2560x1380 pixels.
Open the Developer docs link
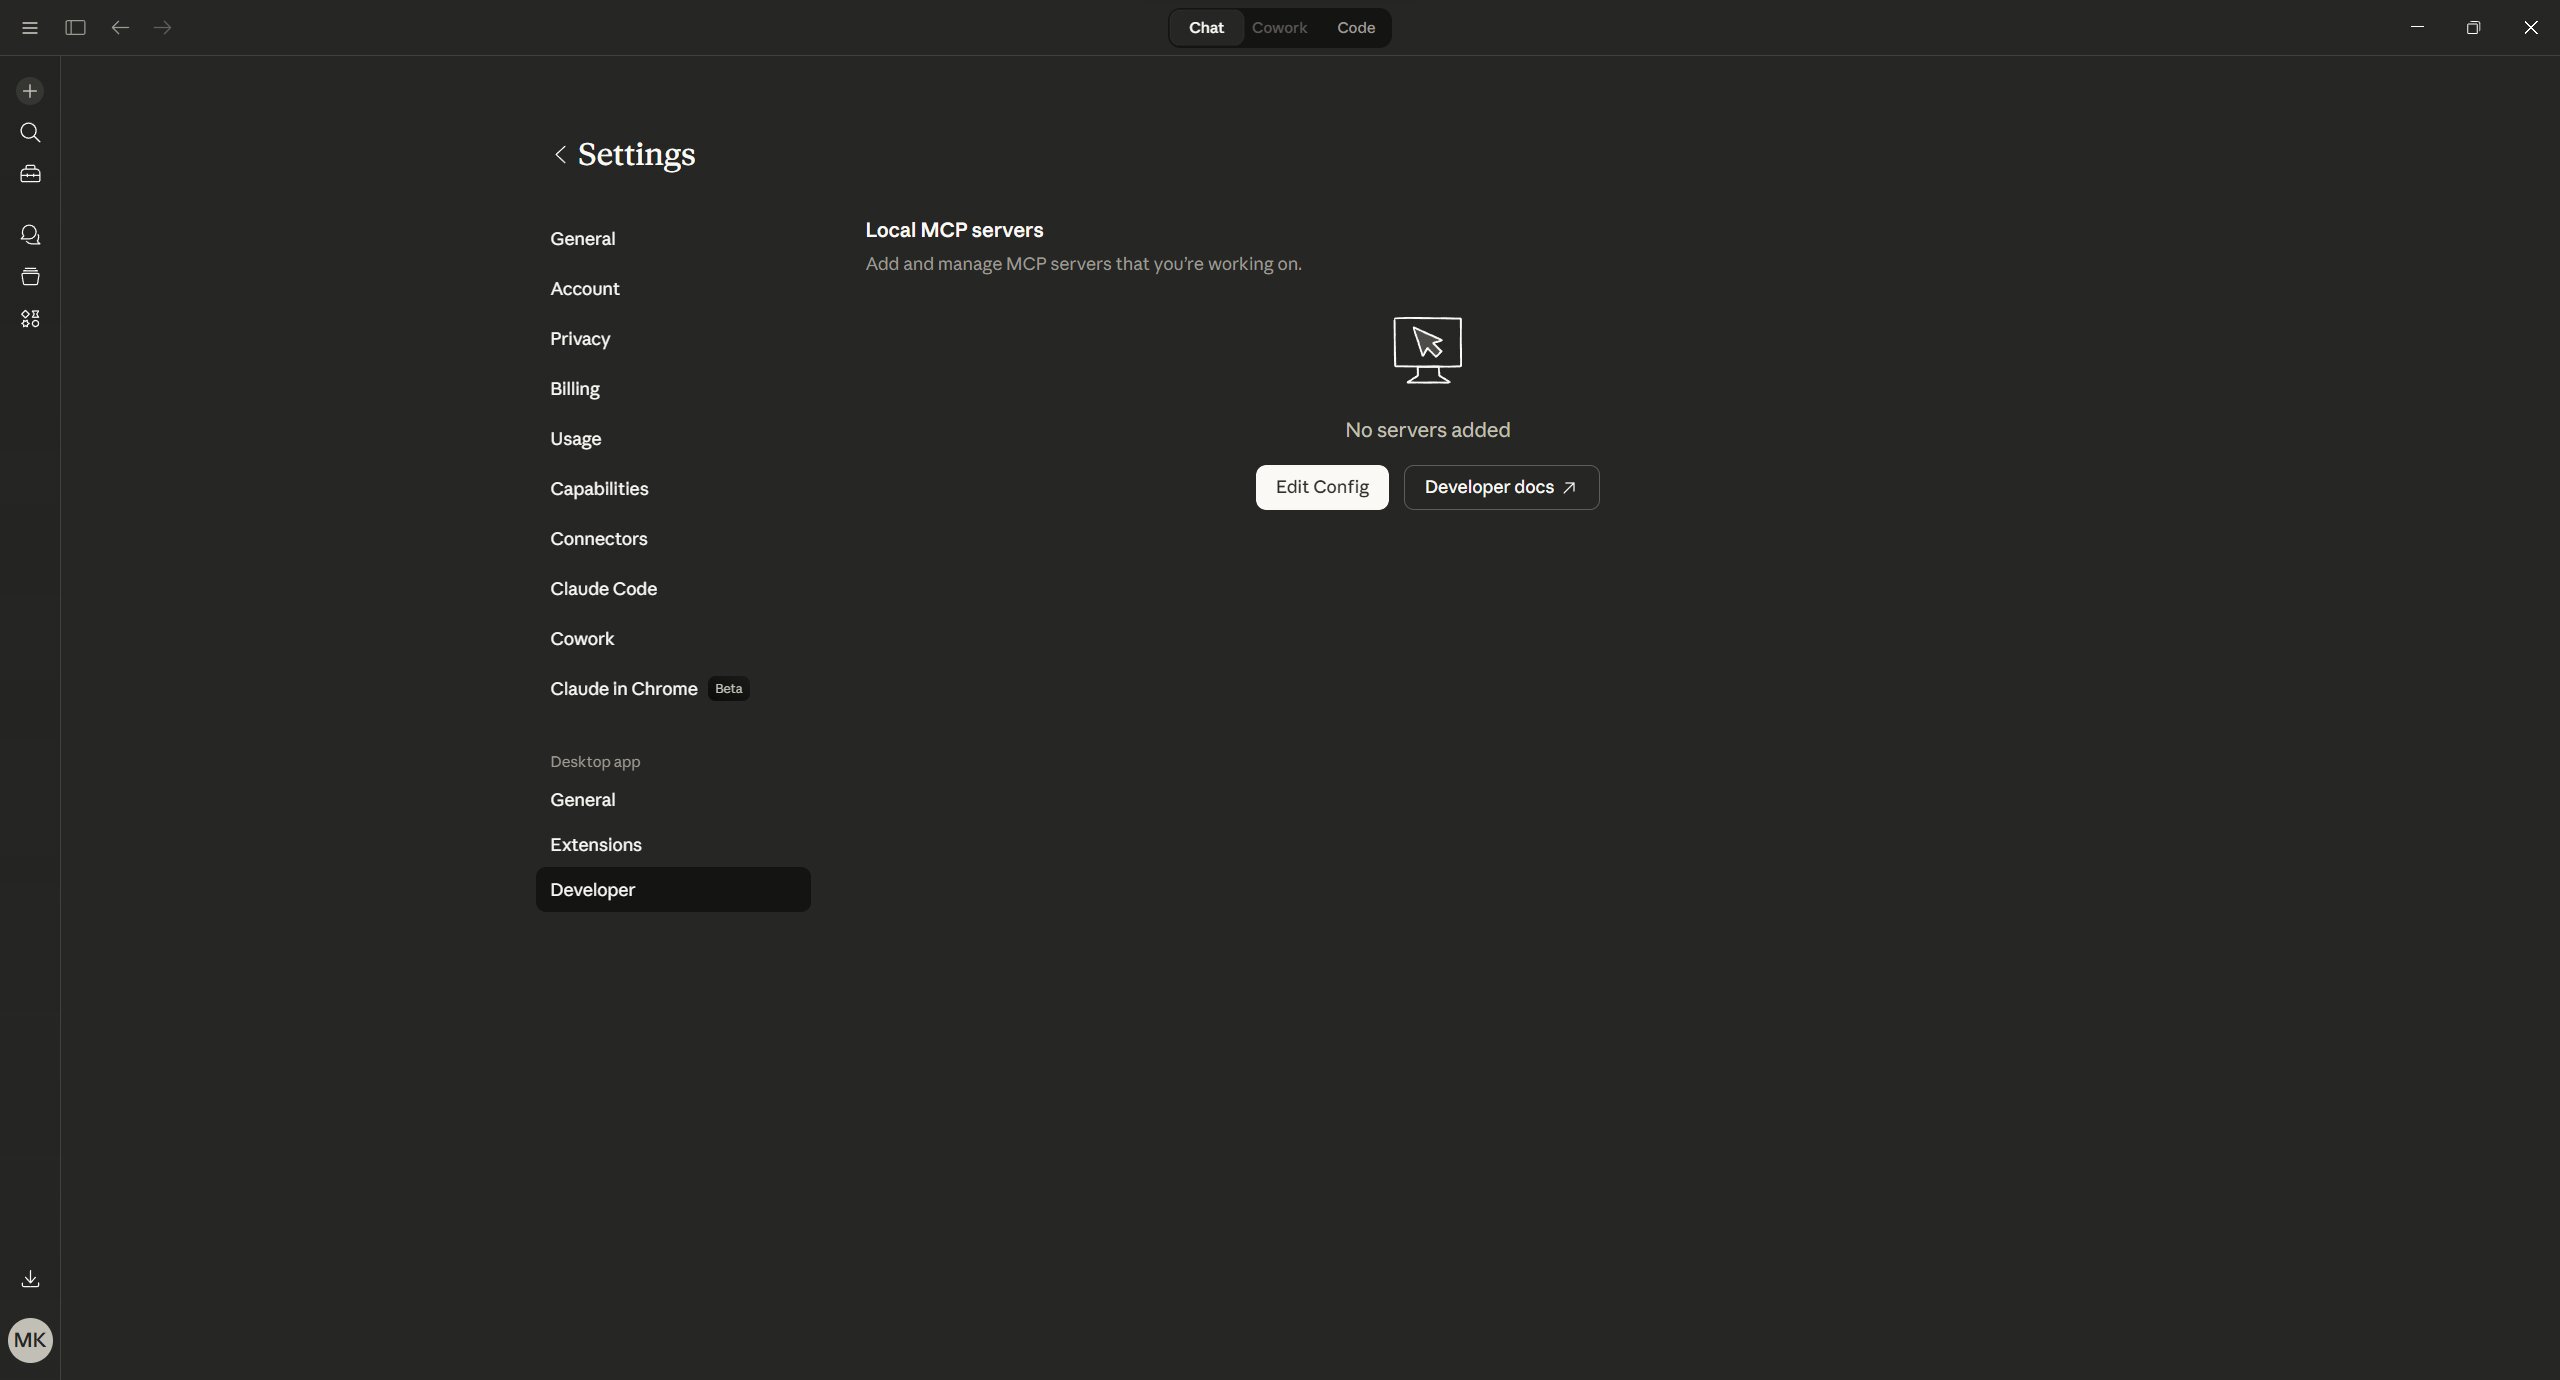coord(1500,487)
